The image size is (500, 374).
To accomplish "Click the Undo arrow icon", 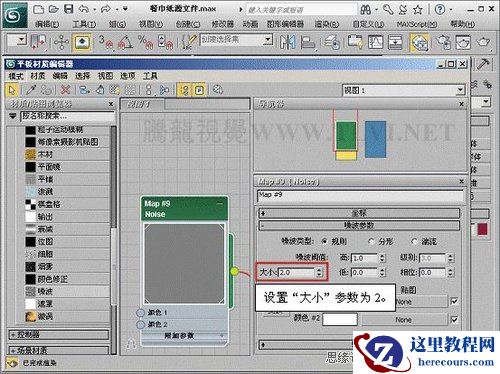I will 84,9.
